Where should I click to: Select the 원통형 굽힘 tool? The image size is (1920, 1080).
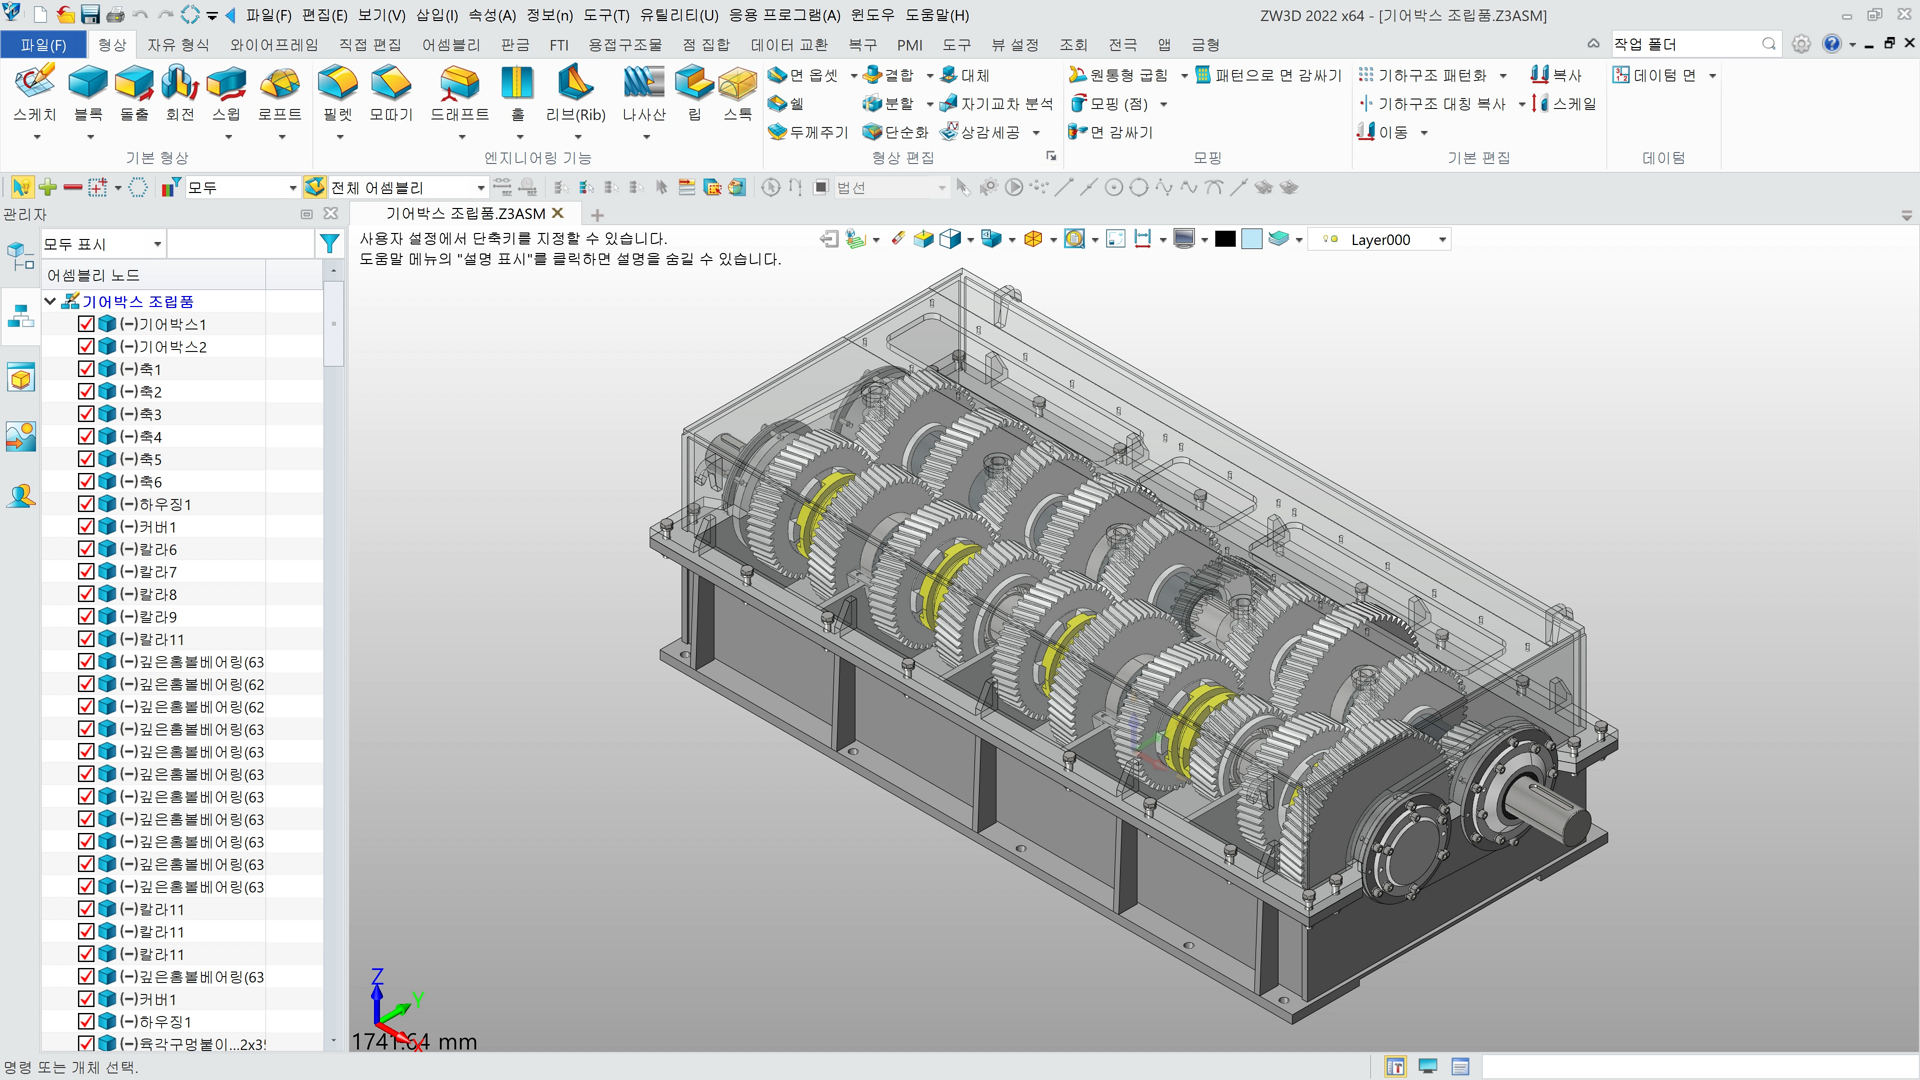(1118, 75)
